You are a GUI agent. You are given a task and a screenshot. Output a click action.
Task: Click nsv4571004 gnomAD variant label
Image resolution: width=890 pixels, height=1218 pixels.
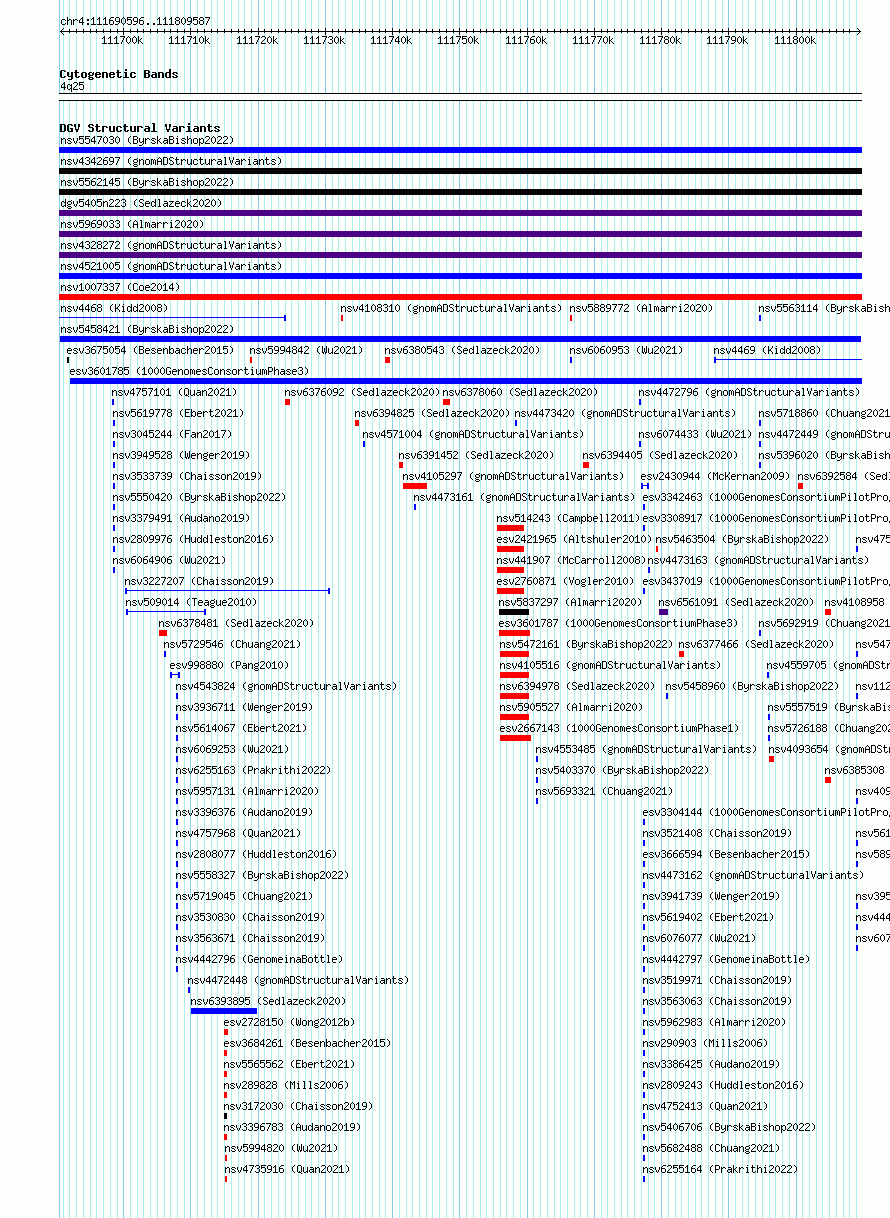[x=473, y=434]
